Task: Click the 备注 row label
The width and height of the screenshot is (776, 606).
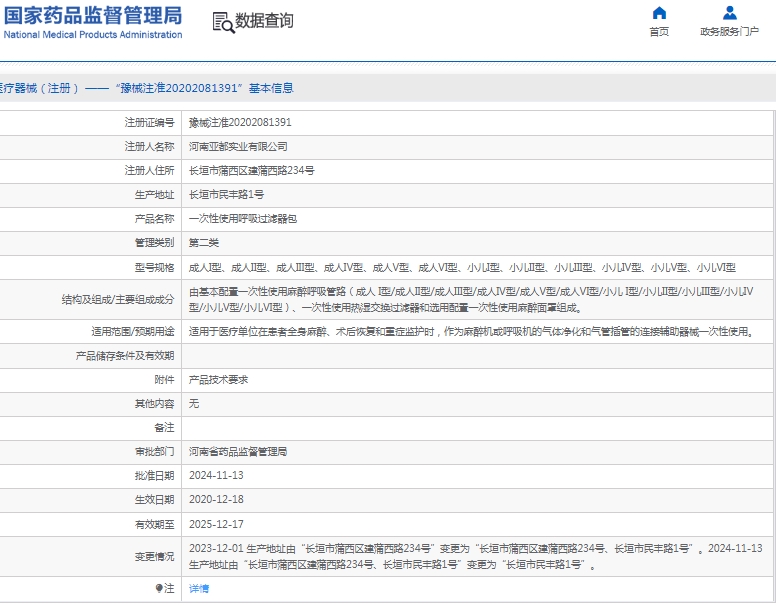Action: (164, 428)
